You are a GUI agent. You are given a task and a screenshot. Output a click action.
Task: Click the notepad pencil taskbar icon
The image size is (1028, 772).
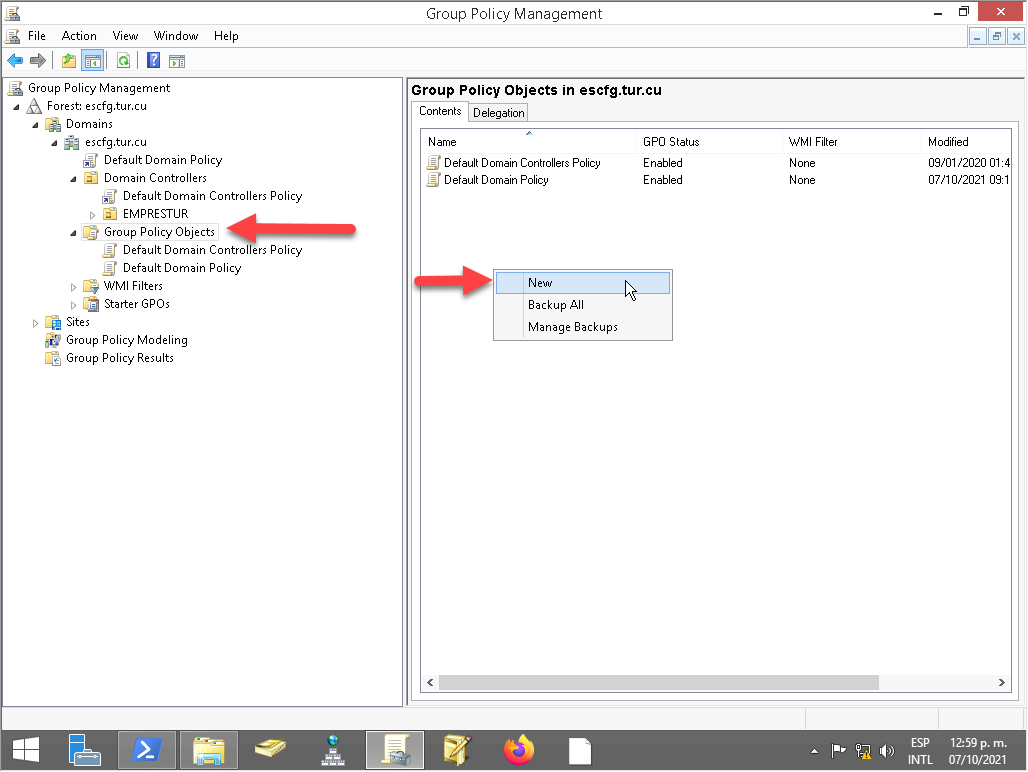tap(456, 750)
